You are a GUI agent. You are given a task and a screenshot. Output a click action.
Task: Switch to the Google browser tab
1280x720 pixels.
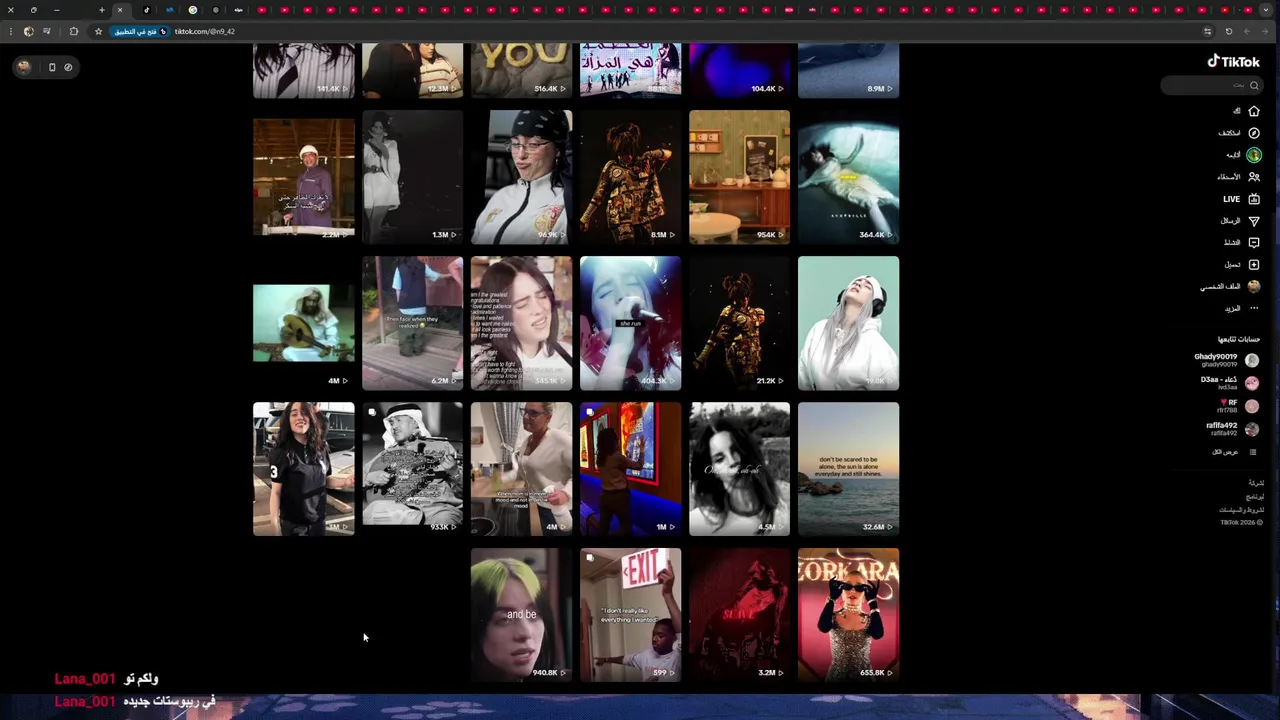tap(192, 10)
